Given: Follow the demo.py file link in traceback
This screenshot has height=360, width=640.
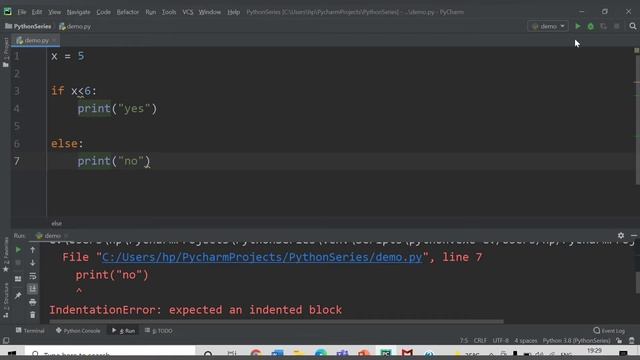Looking at the screenshot, I should pos(262,257).
